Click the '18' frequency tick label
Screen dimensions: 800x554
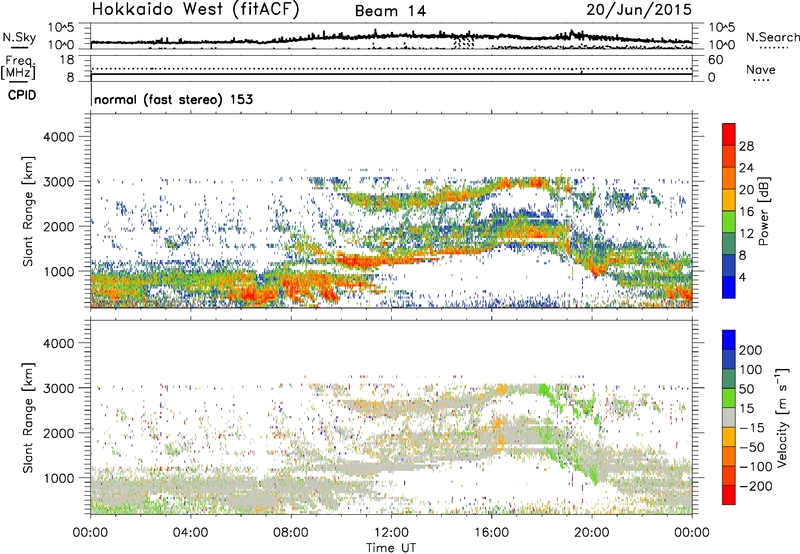coord(66,60)
